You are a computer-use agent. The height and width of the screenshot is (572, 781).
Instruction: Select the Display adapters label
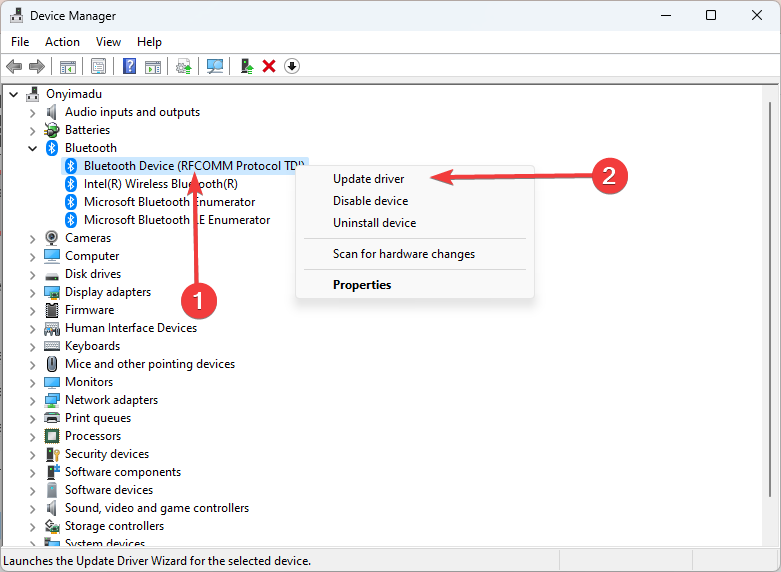(x=108, y=292)
